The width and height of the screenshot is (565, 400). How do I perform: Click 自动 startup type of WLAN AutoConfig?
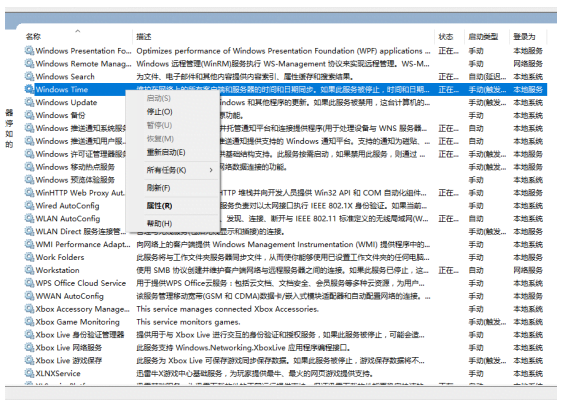tap(476, 219)
